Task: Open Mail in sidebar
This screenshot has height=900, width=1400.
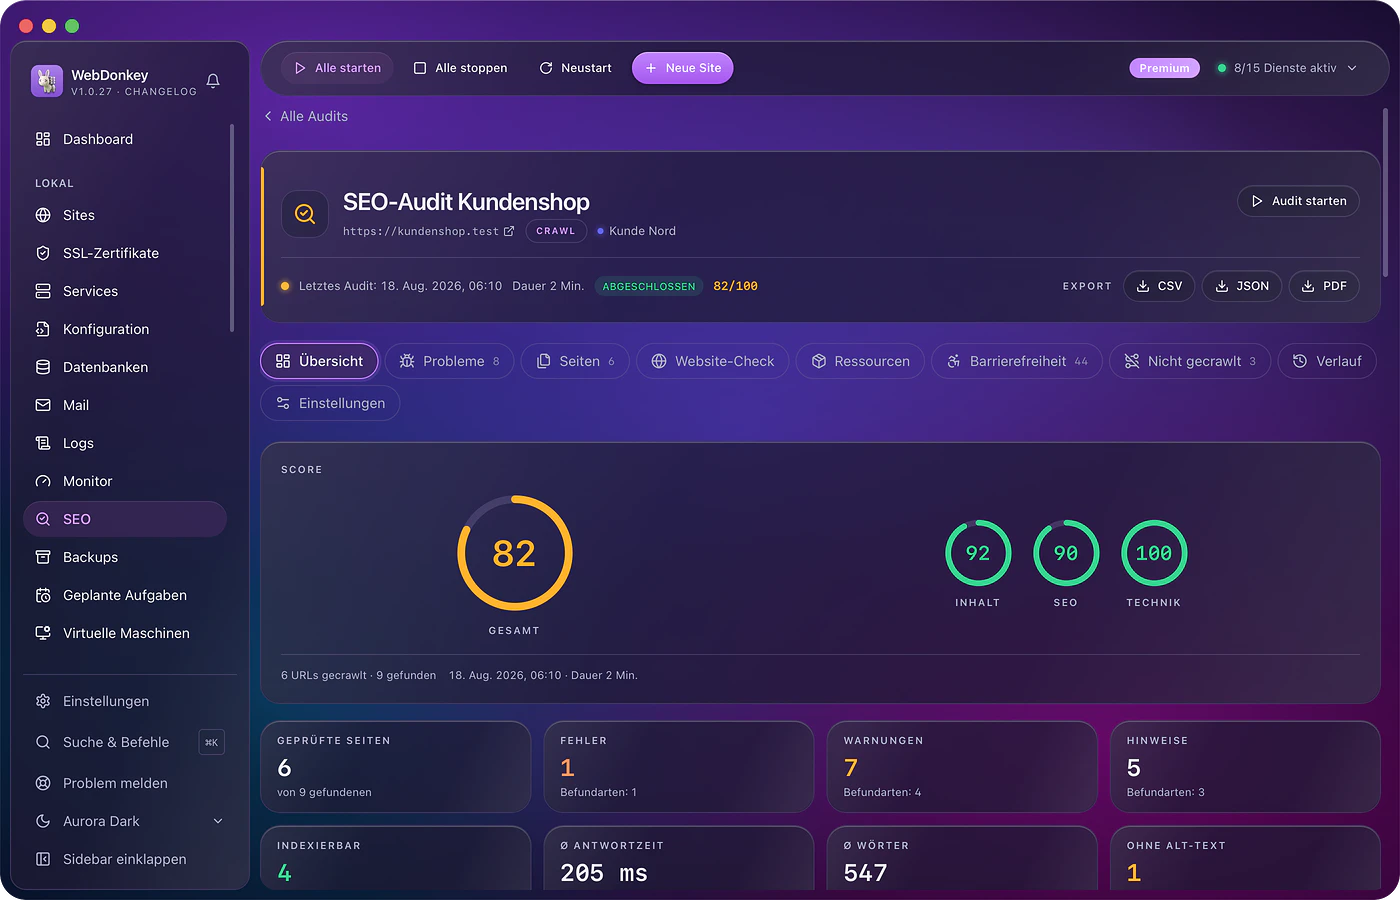Action: click(125, 405)
